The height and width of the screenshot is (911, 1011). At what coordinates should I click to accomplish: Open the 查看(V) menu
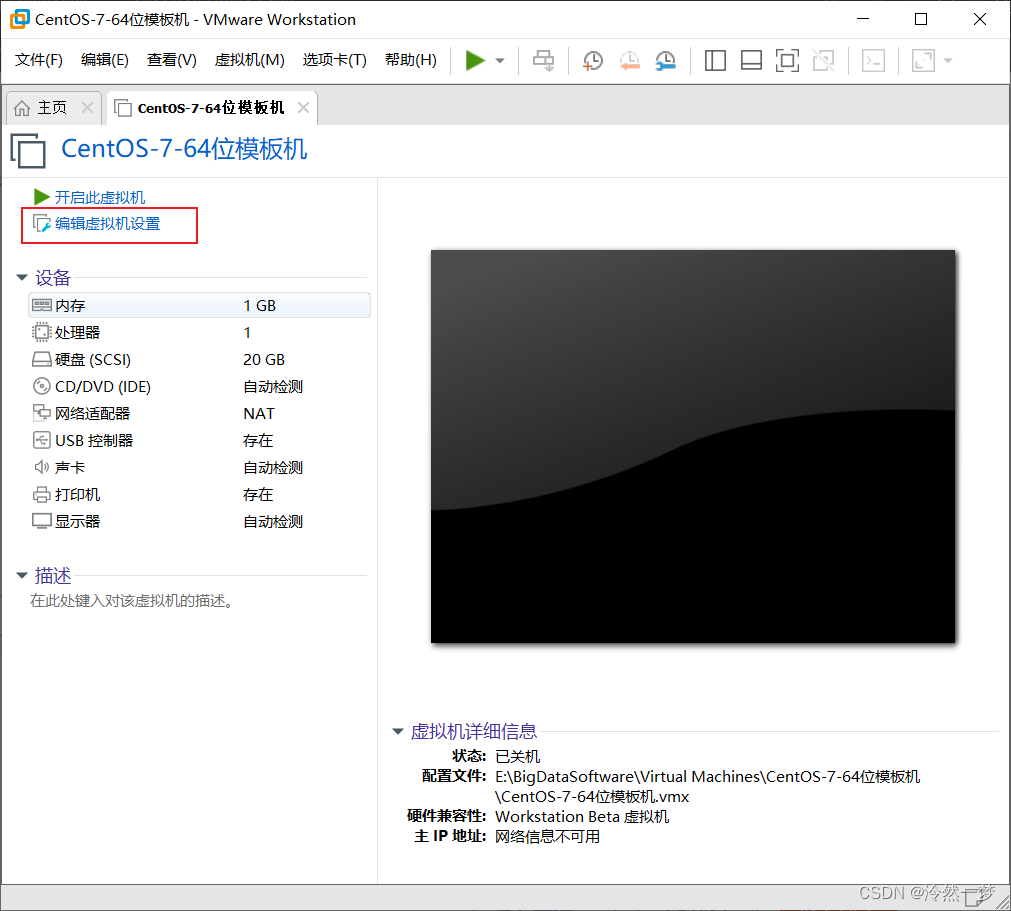(x=172, y=60)
